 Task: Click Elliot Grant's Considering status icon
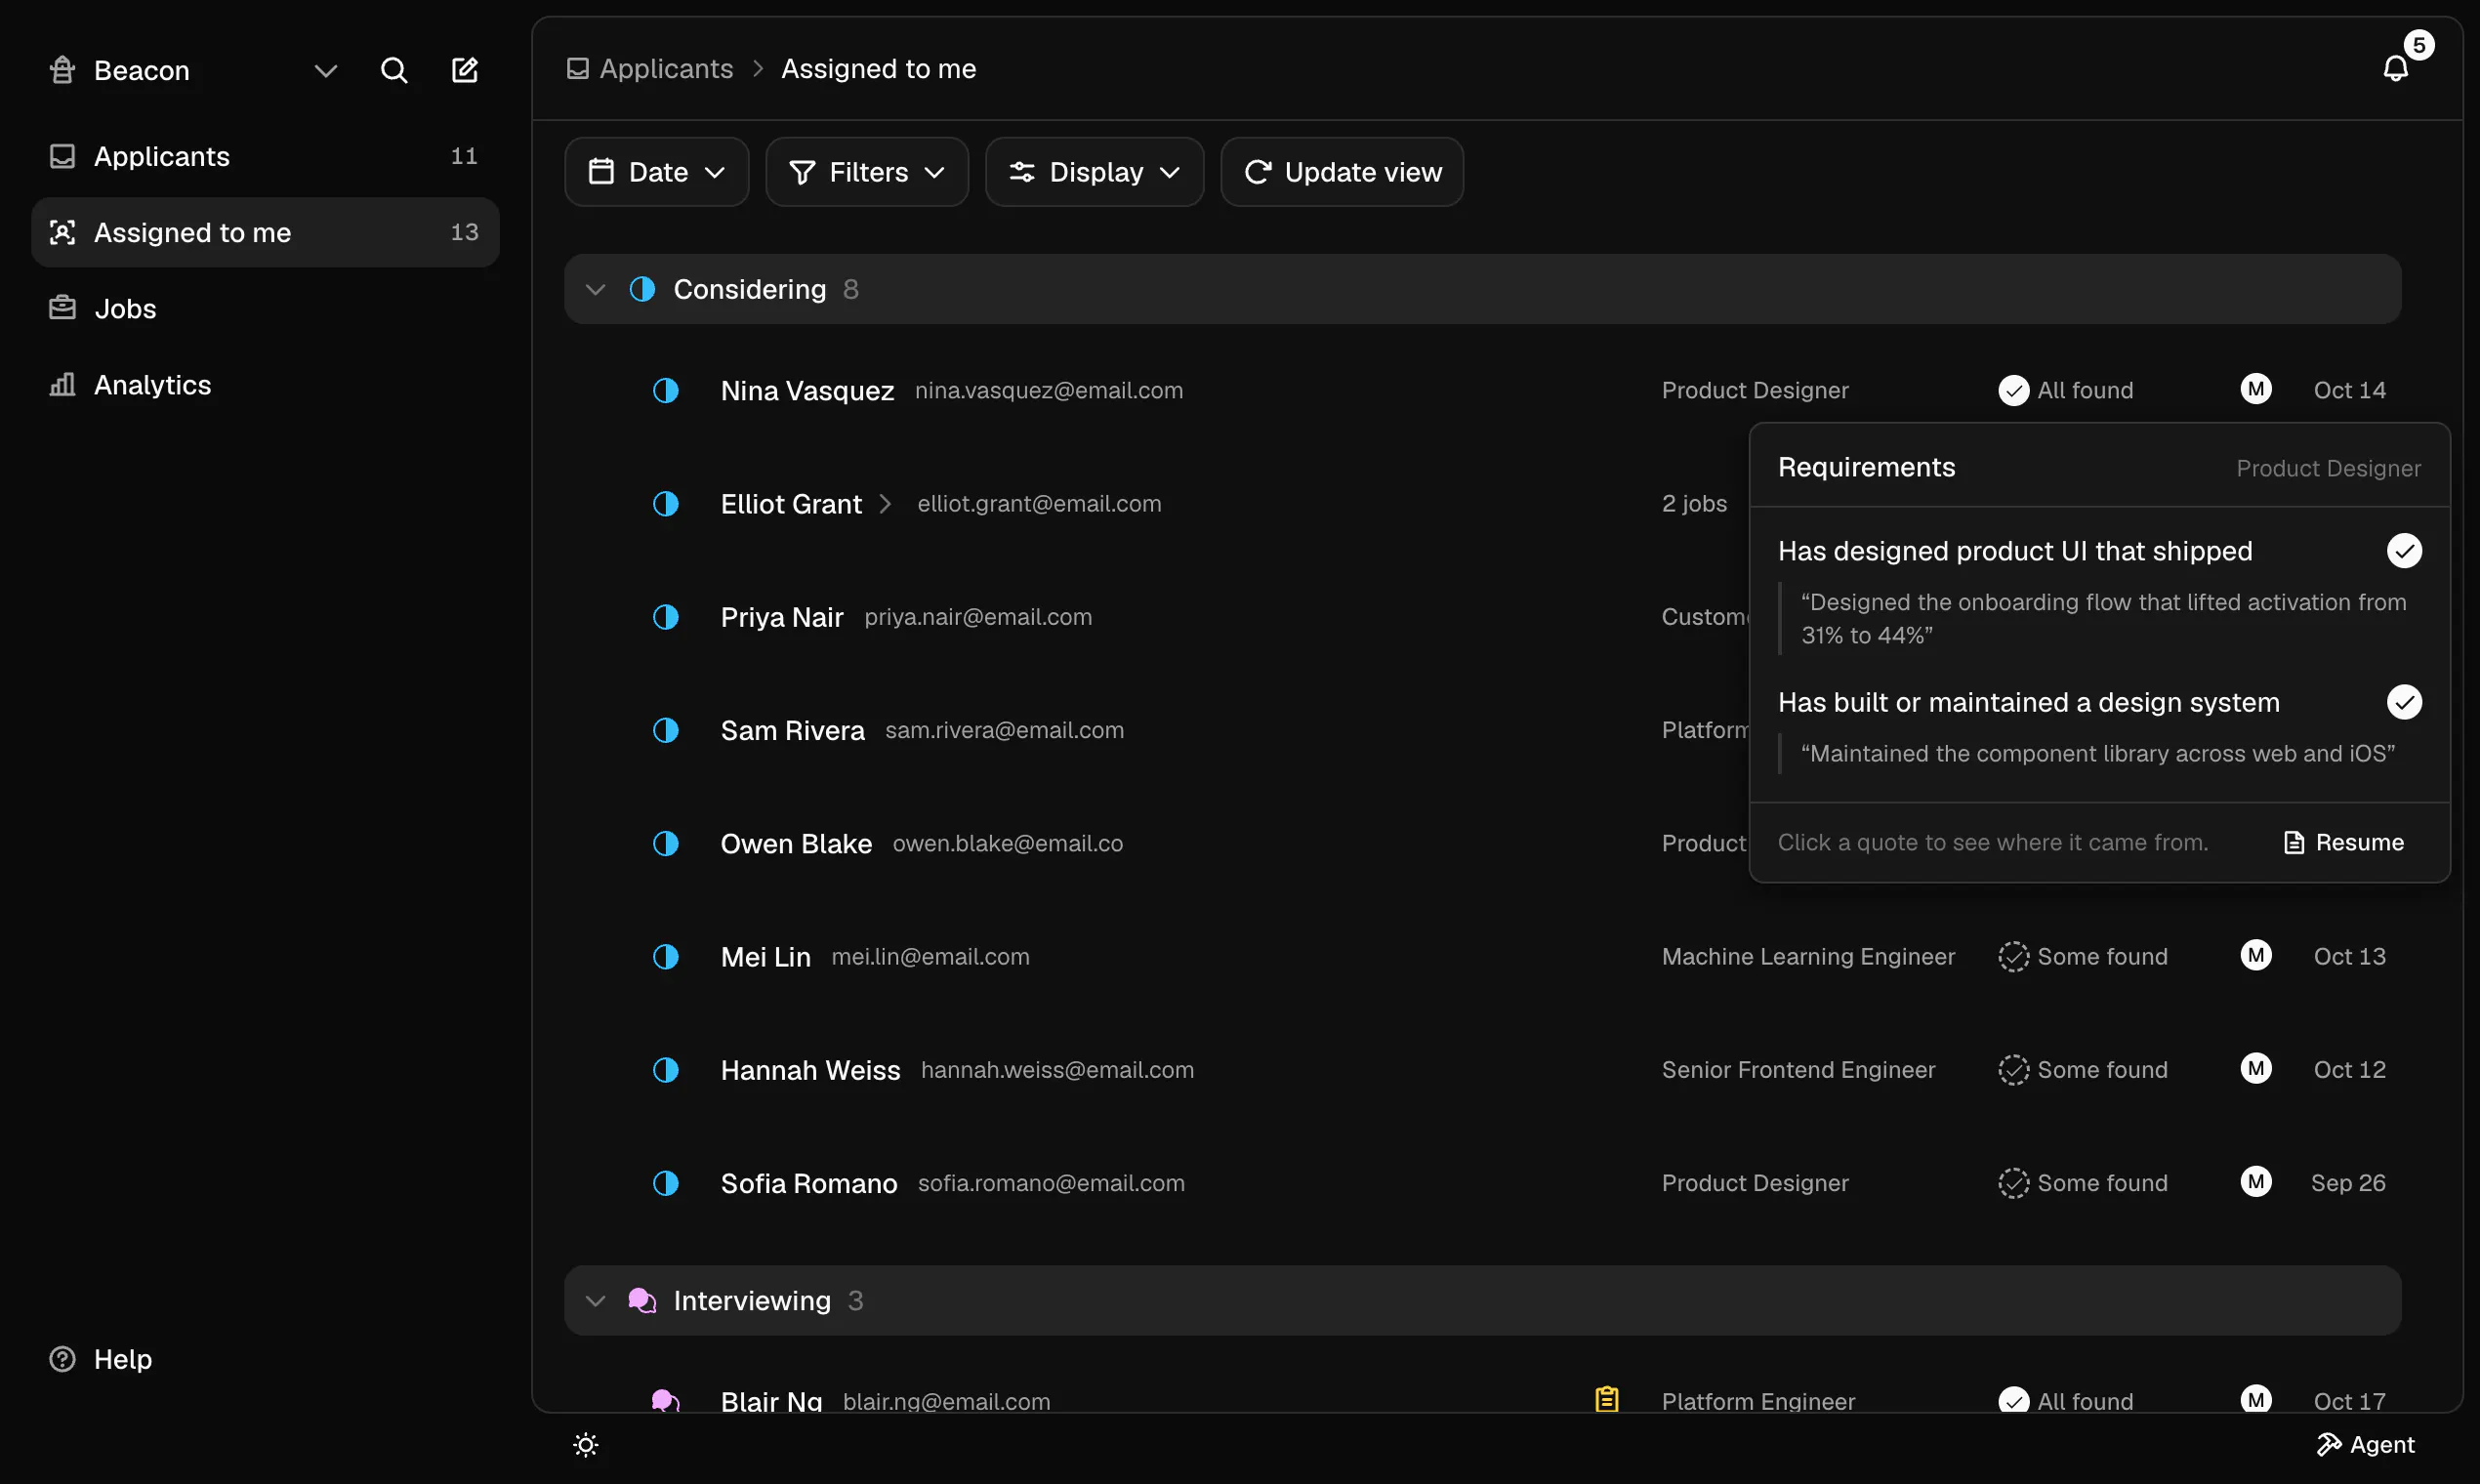tap(666, 504)
